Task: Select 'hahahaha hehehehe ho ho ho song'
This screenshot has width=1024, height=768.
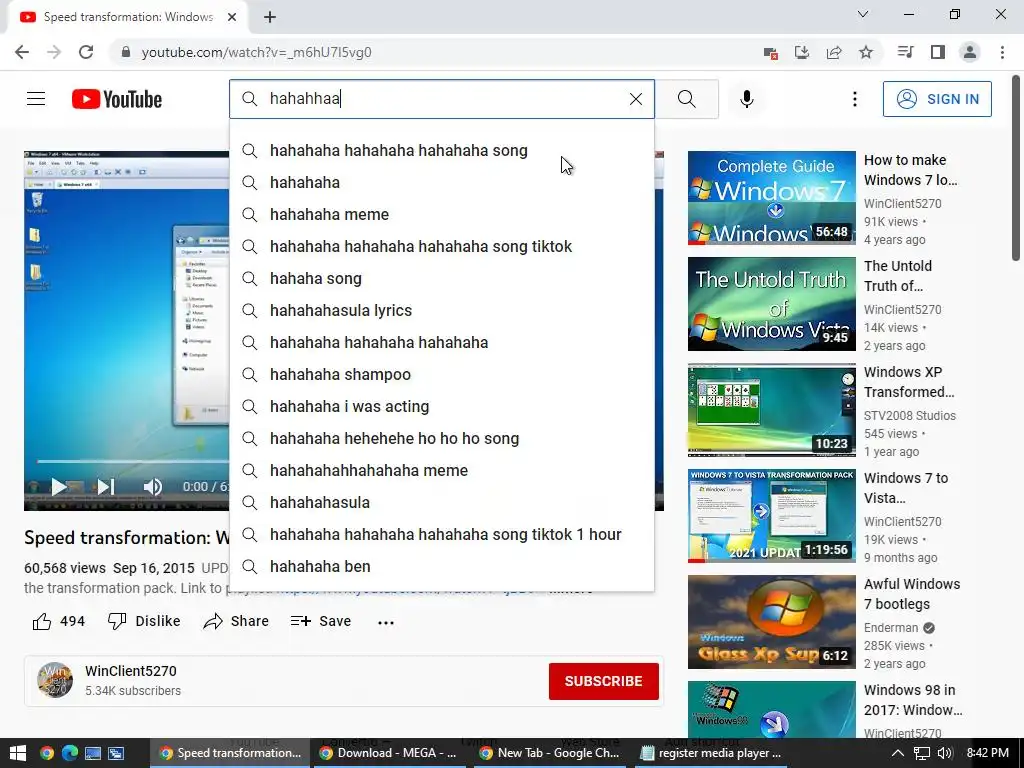Action: [441, 438]
